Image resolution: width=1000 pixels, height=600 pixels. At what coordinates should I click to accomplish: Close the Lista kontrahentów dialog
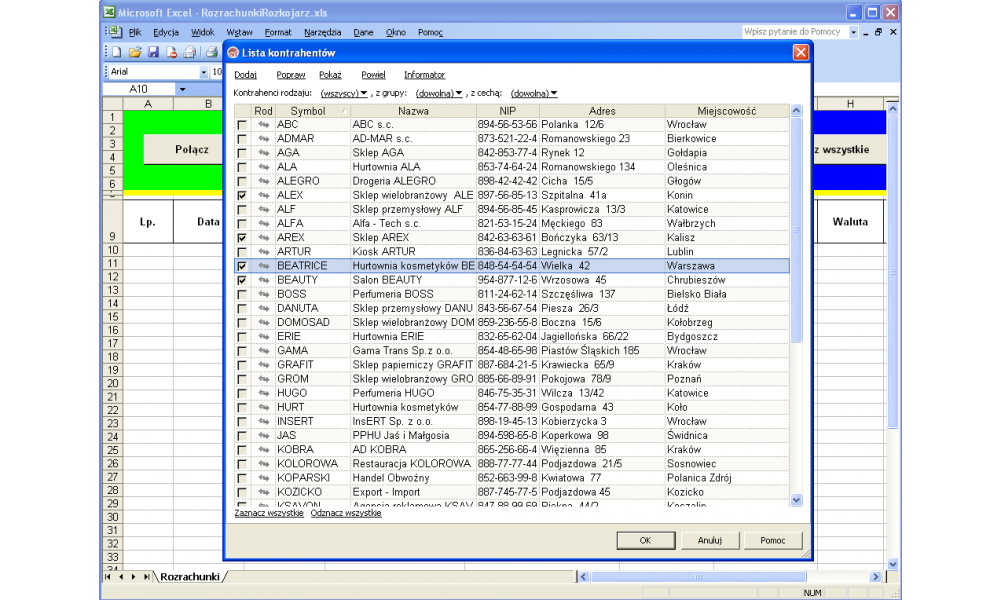tap(800, 52)
